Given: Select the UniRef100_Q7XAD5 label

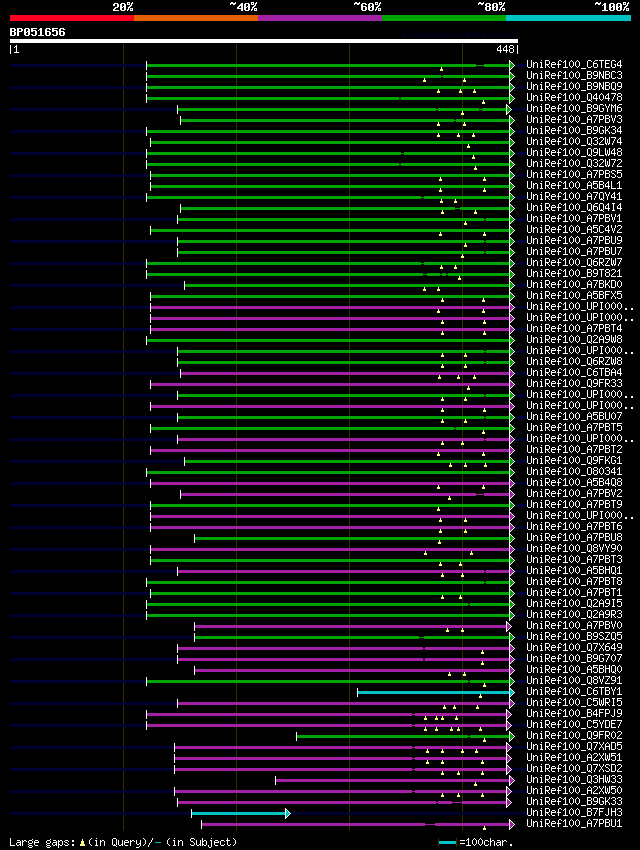Looking at the screenshot, I should (x=574, y=746).
